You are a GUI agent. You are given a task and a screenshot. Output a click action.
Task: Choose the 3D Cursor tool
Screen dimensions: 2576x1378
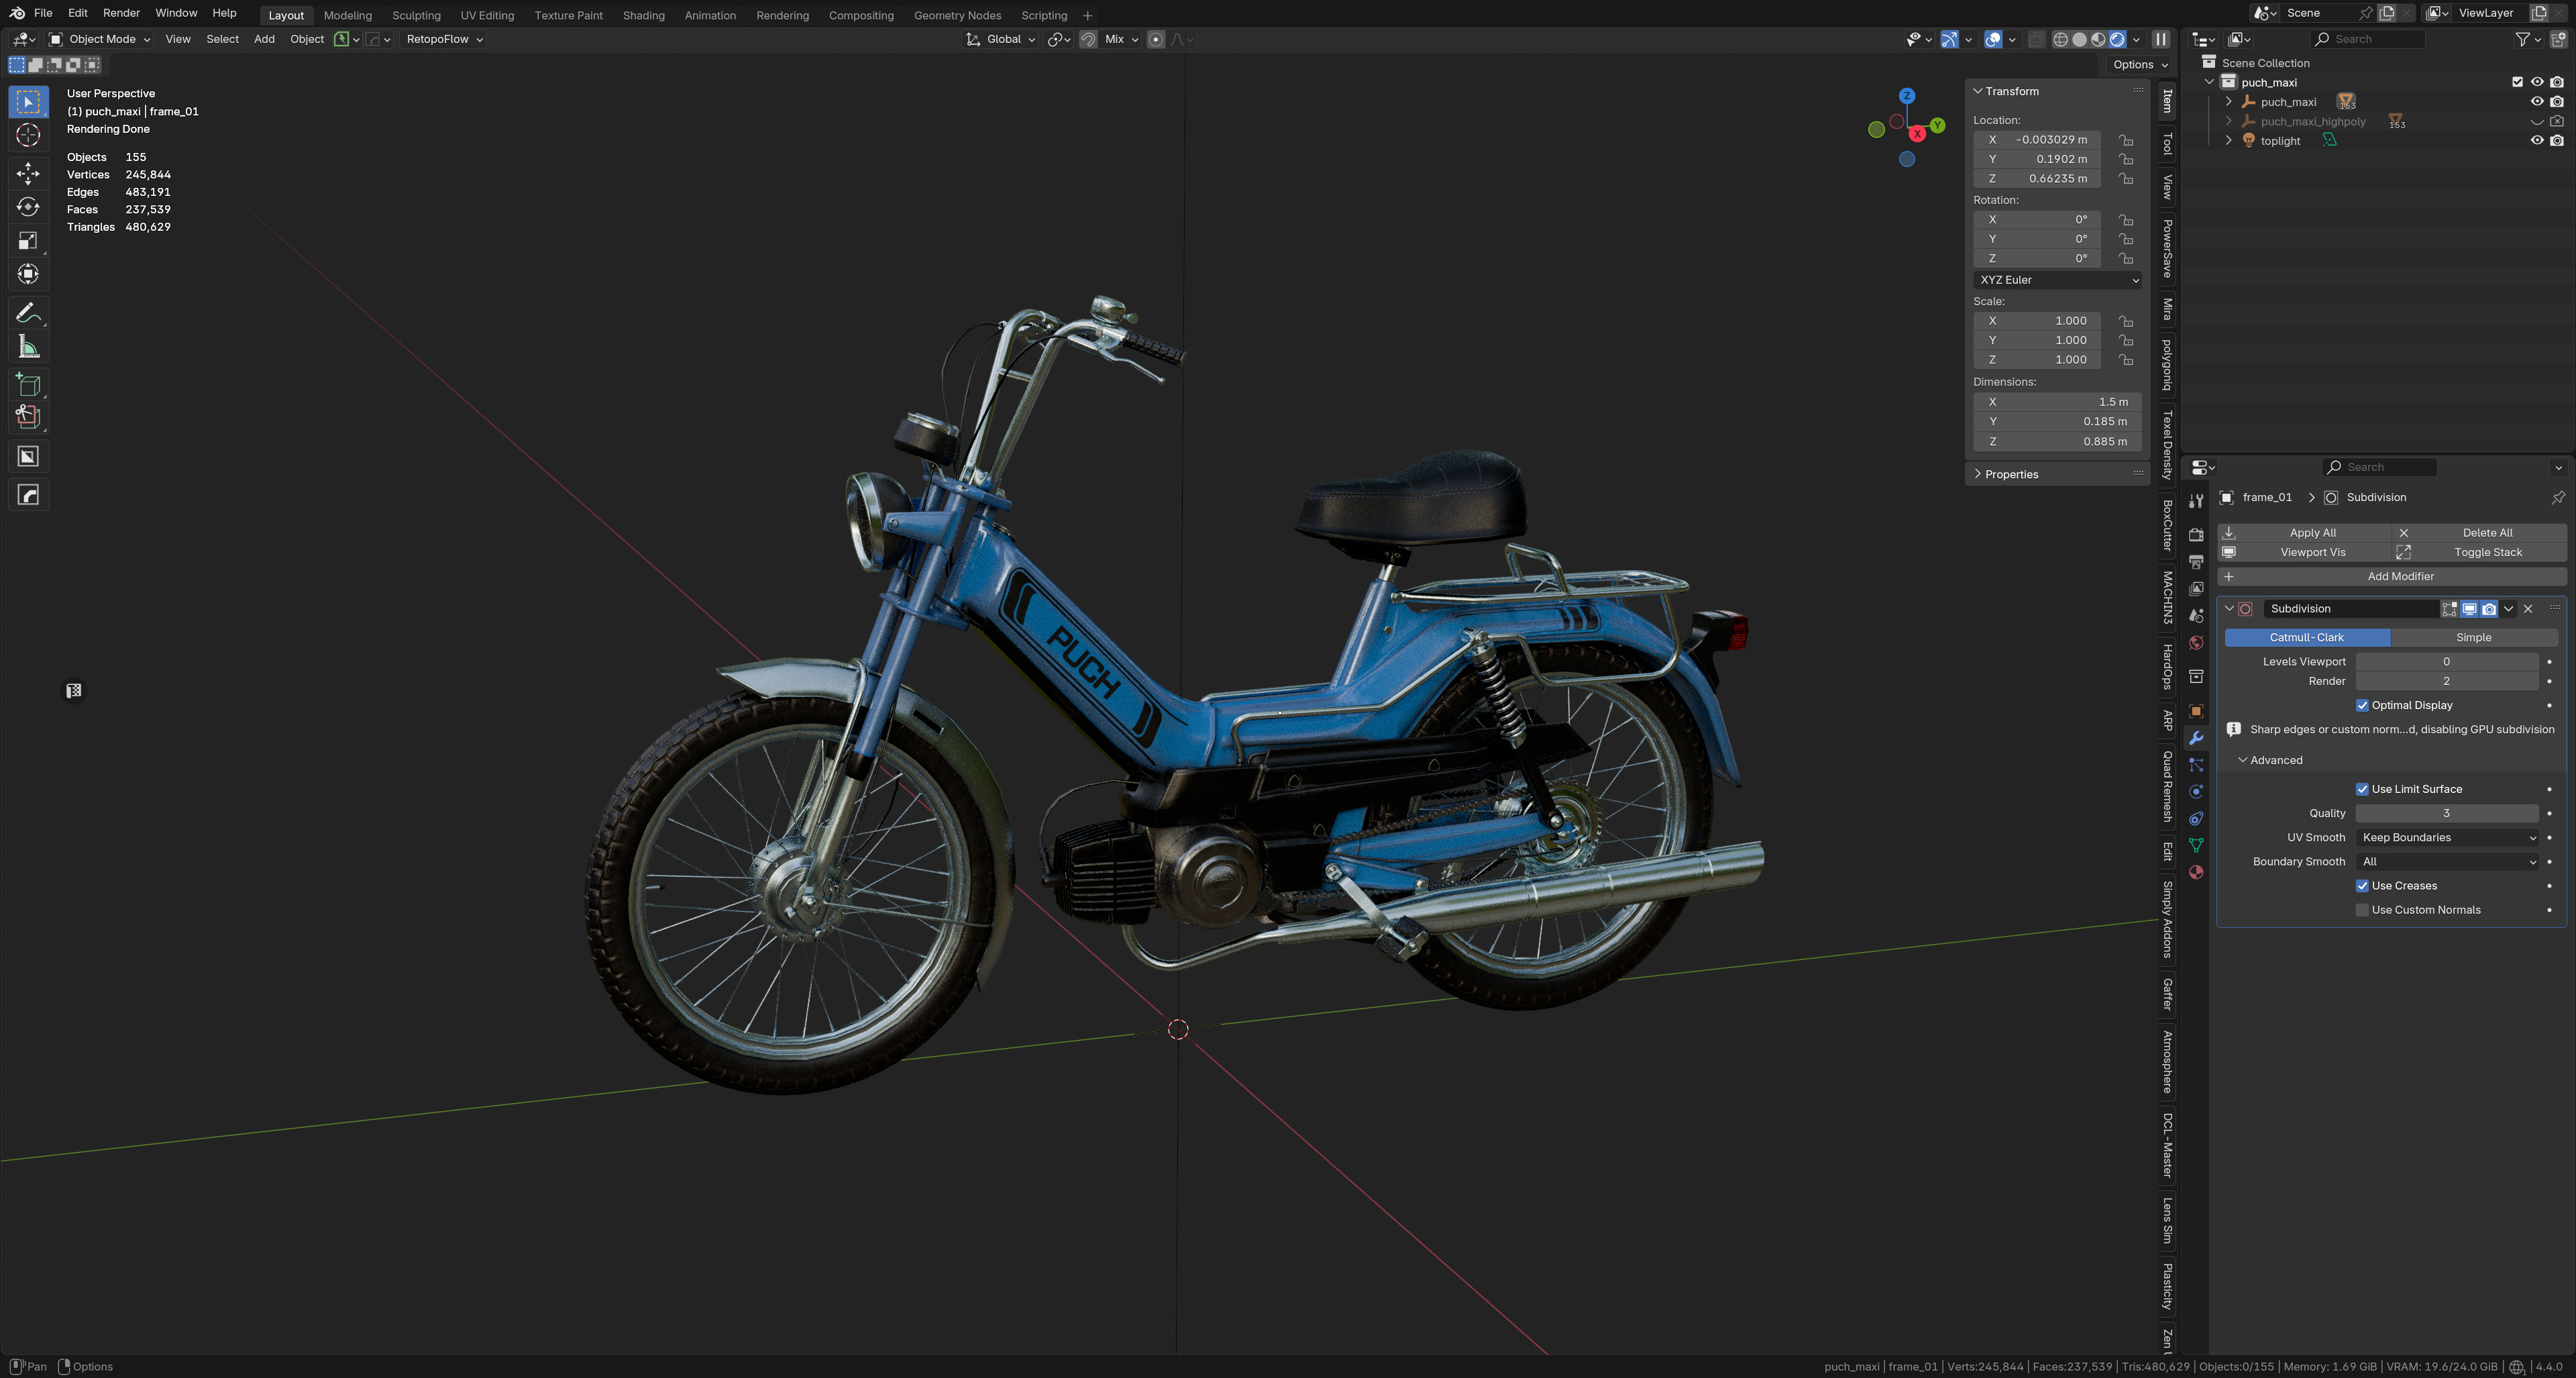28,135
